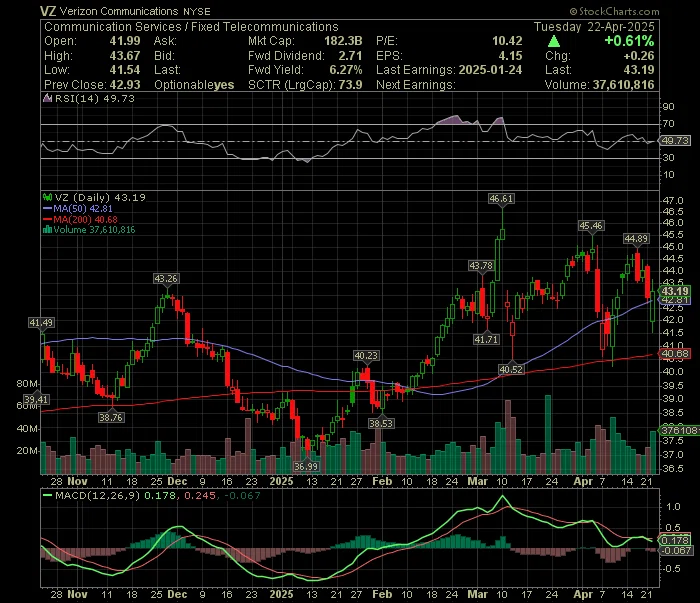The height and width of the screenshot is (603, 700).
Task: Click Communication Services / Fixed Telecommunications sector text
Action: click(191, 27)
